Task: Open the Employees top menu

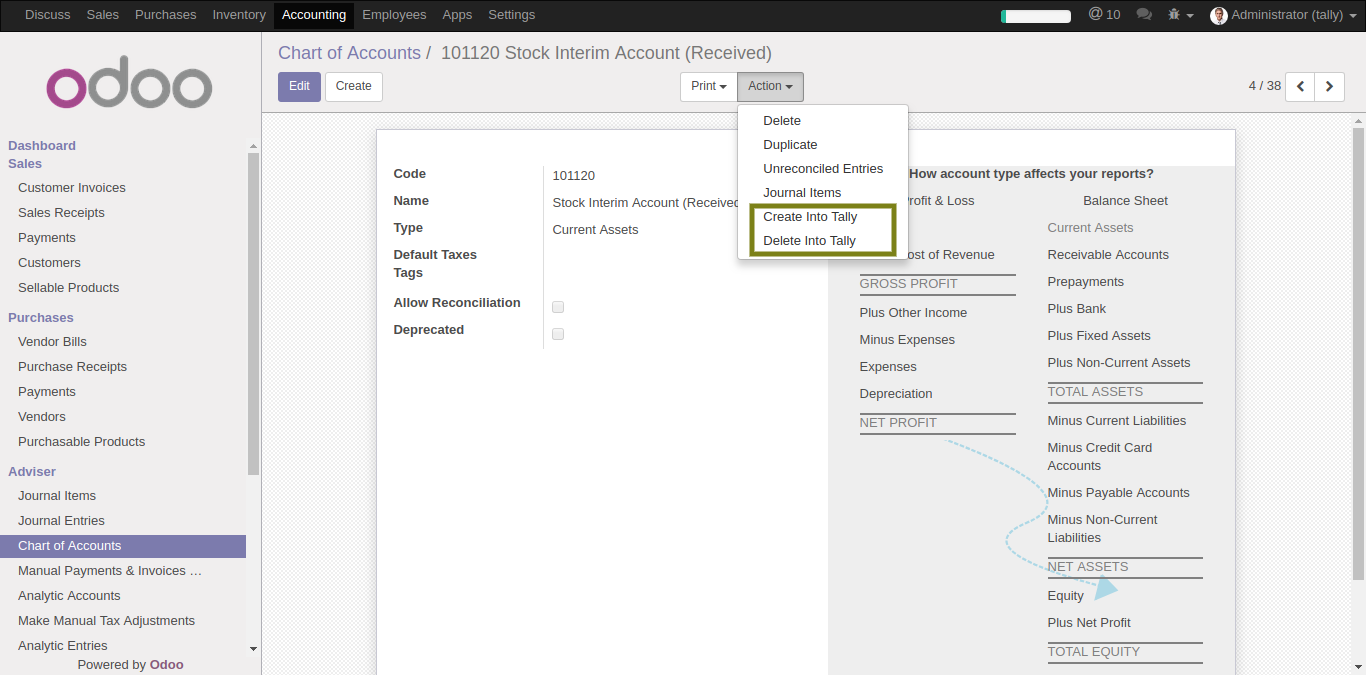Action: [394, 15]
